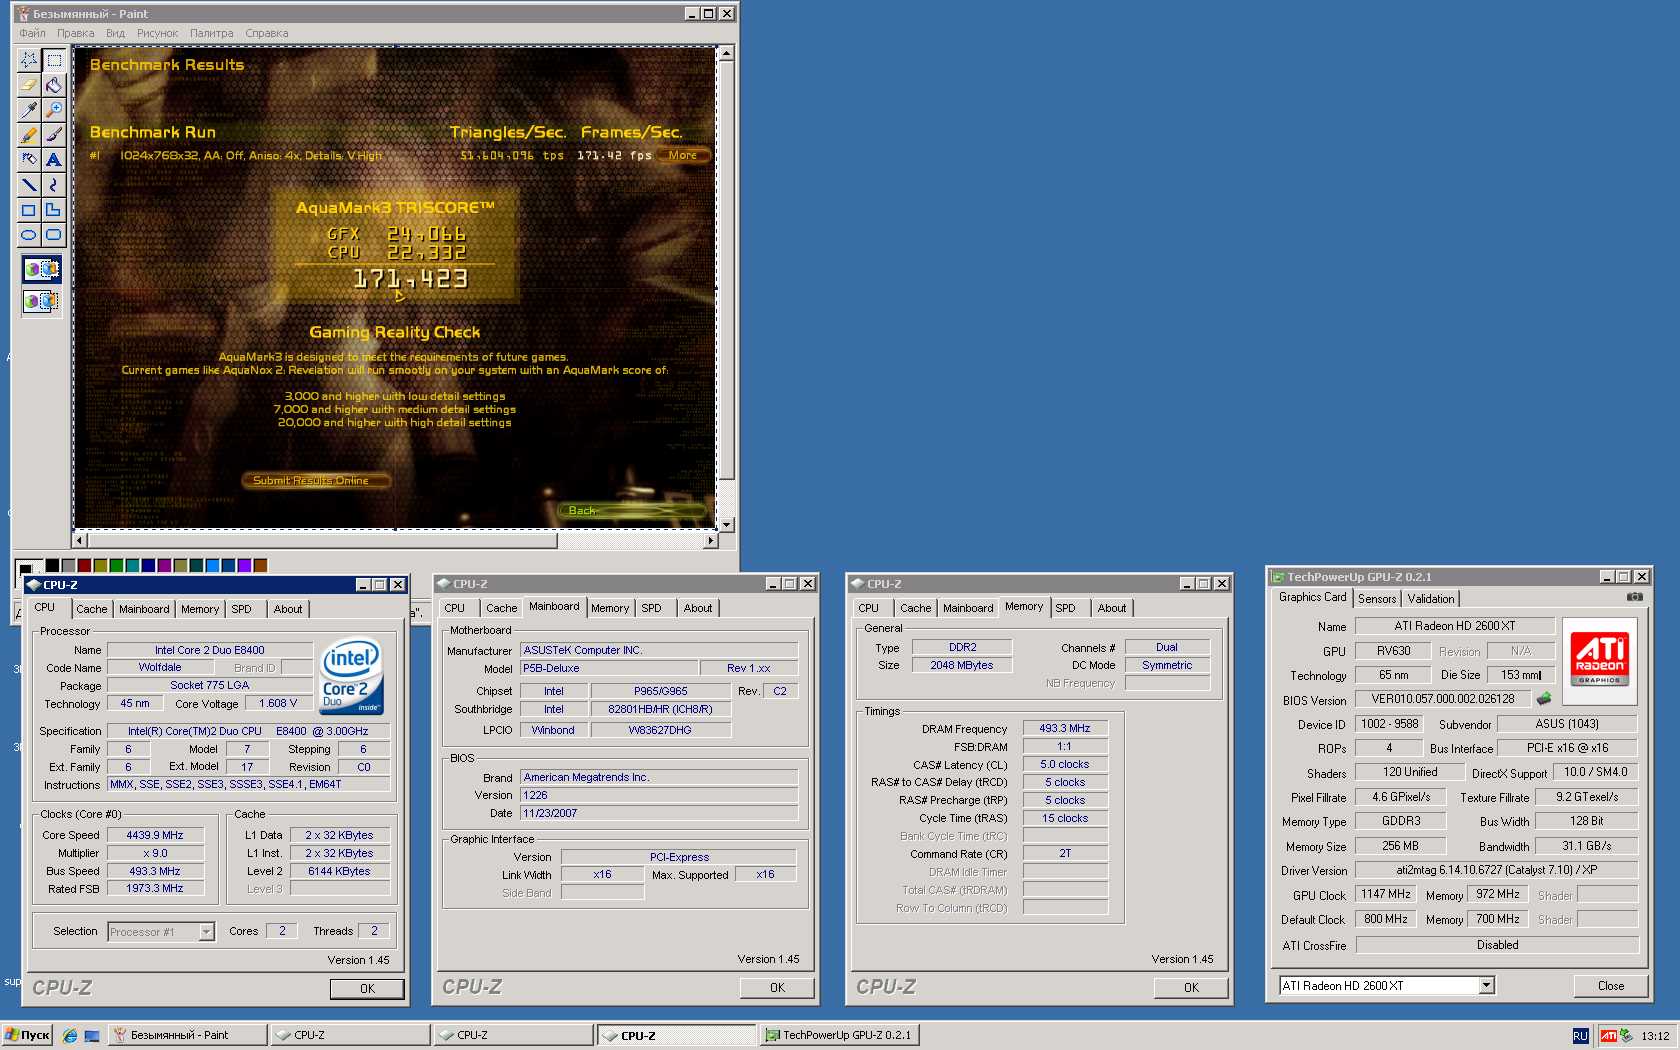Image resolution: width=1680 pixels, height=1050 pixels.
Task: Open the Processor #1 selection dropdown
Action: tap(206, 932)
